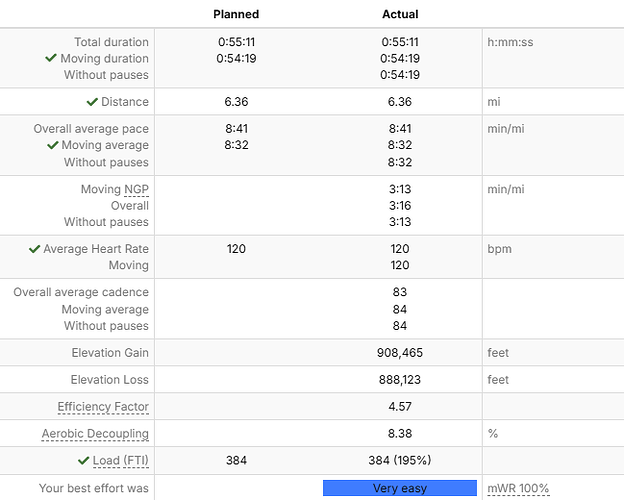
Task: Select the Actual column header
Action: 400,14
